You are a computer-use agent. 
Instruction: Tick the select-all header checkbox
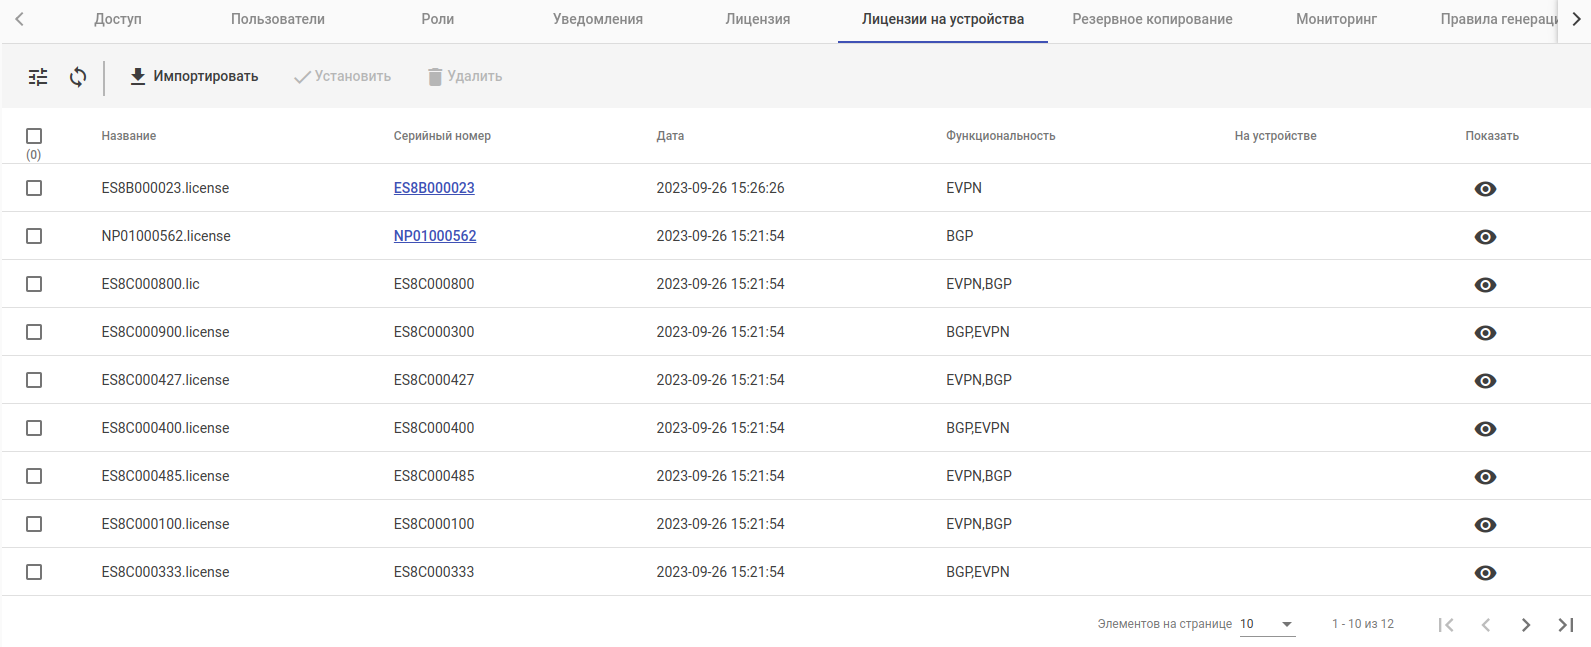click(34, 136)
